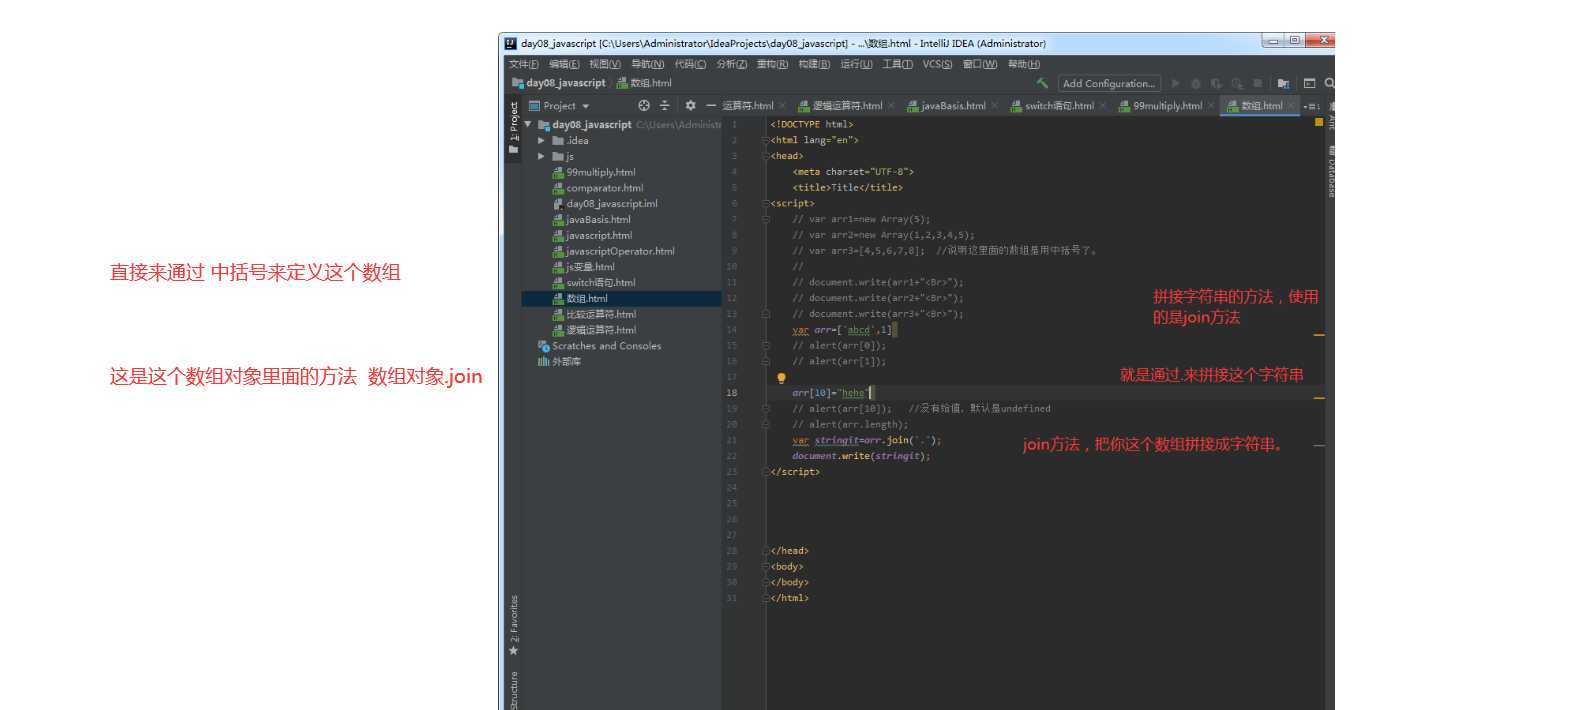Image resolution: width=1571 pixels, height=710 pixels.
Task: Click the Stop square icon in toolbar
Action: coord(1257,83)
